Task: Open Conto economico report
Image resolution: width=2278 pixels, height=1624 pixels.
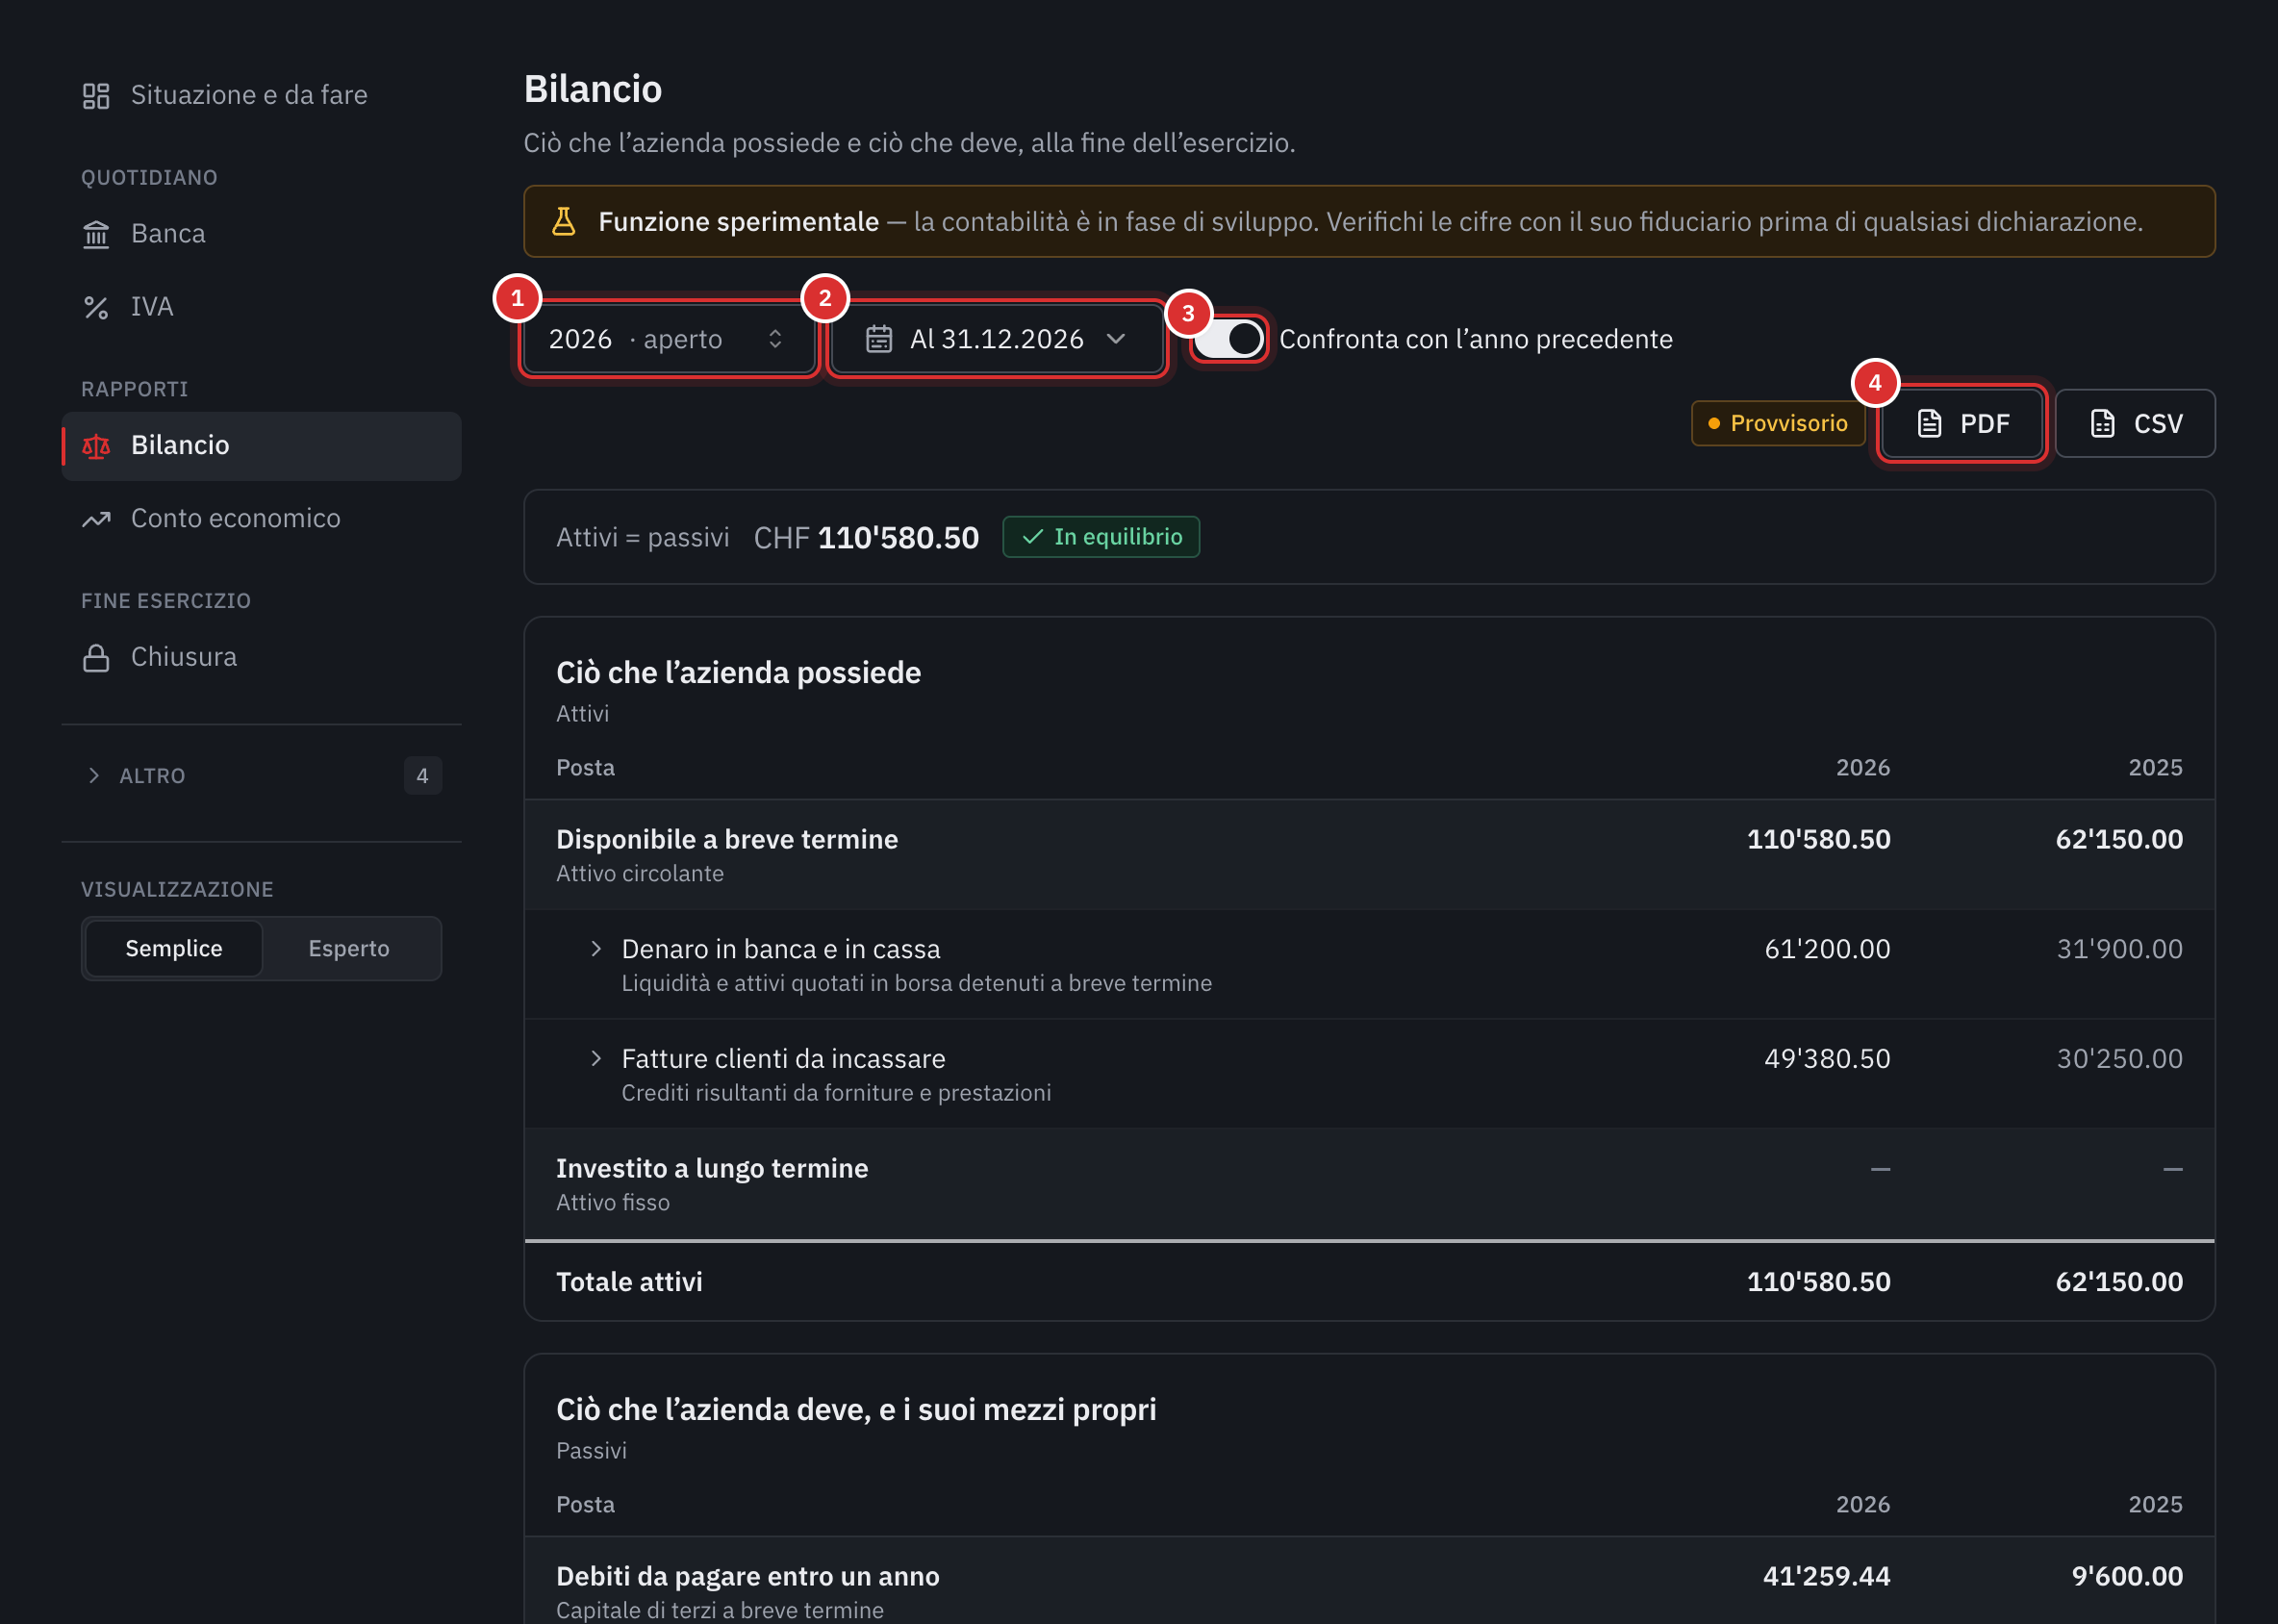Action: point(261,519)
